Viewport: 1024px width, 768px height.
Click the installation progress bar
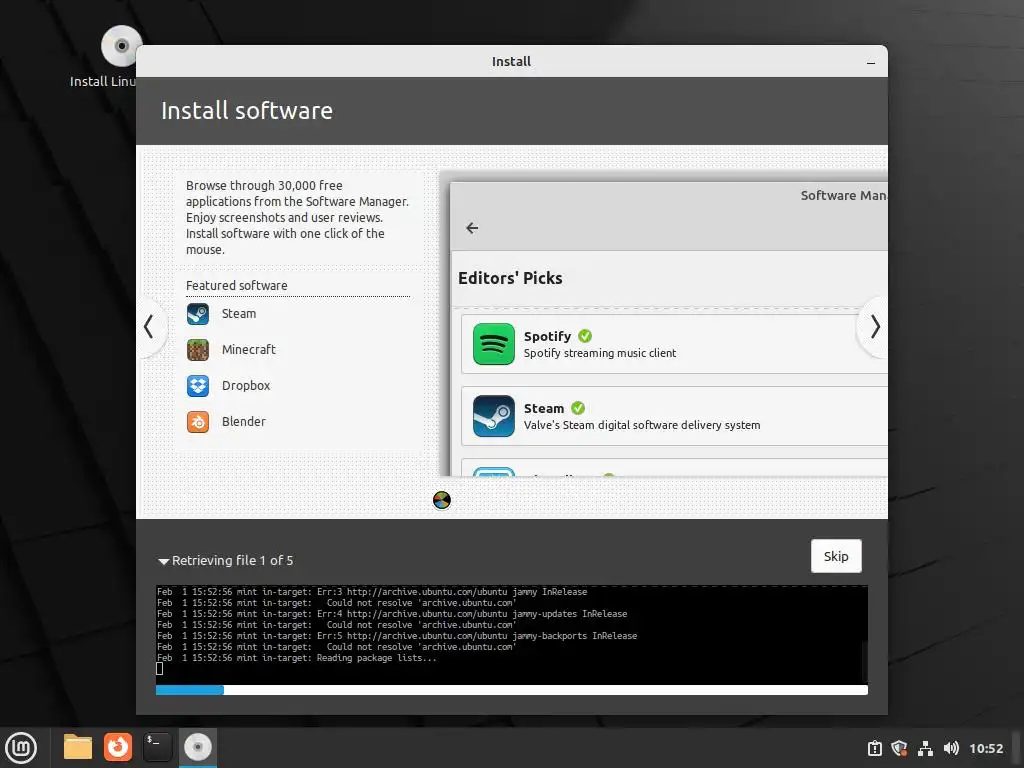pos(511,690)
